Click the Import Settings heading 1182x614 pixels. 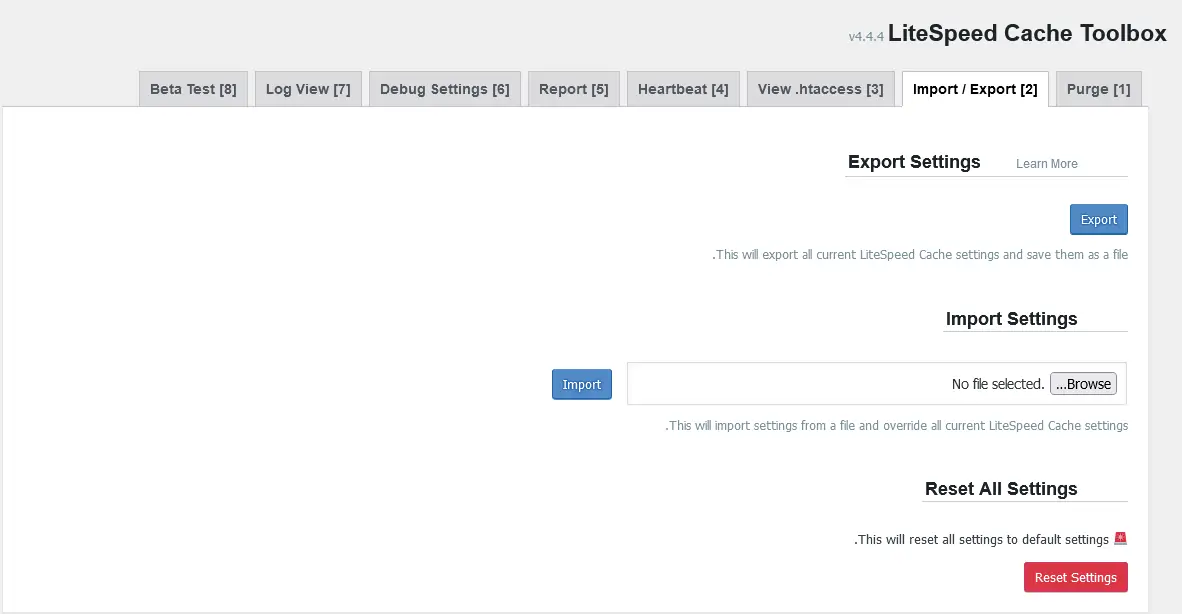(1011, 319)
